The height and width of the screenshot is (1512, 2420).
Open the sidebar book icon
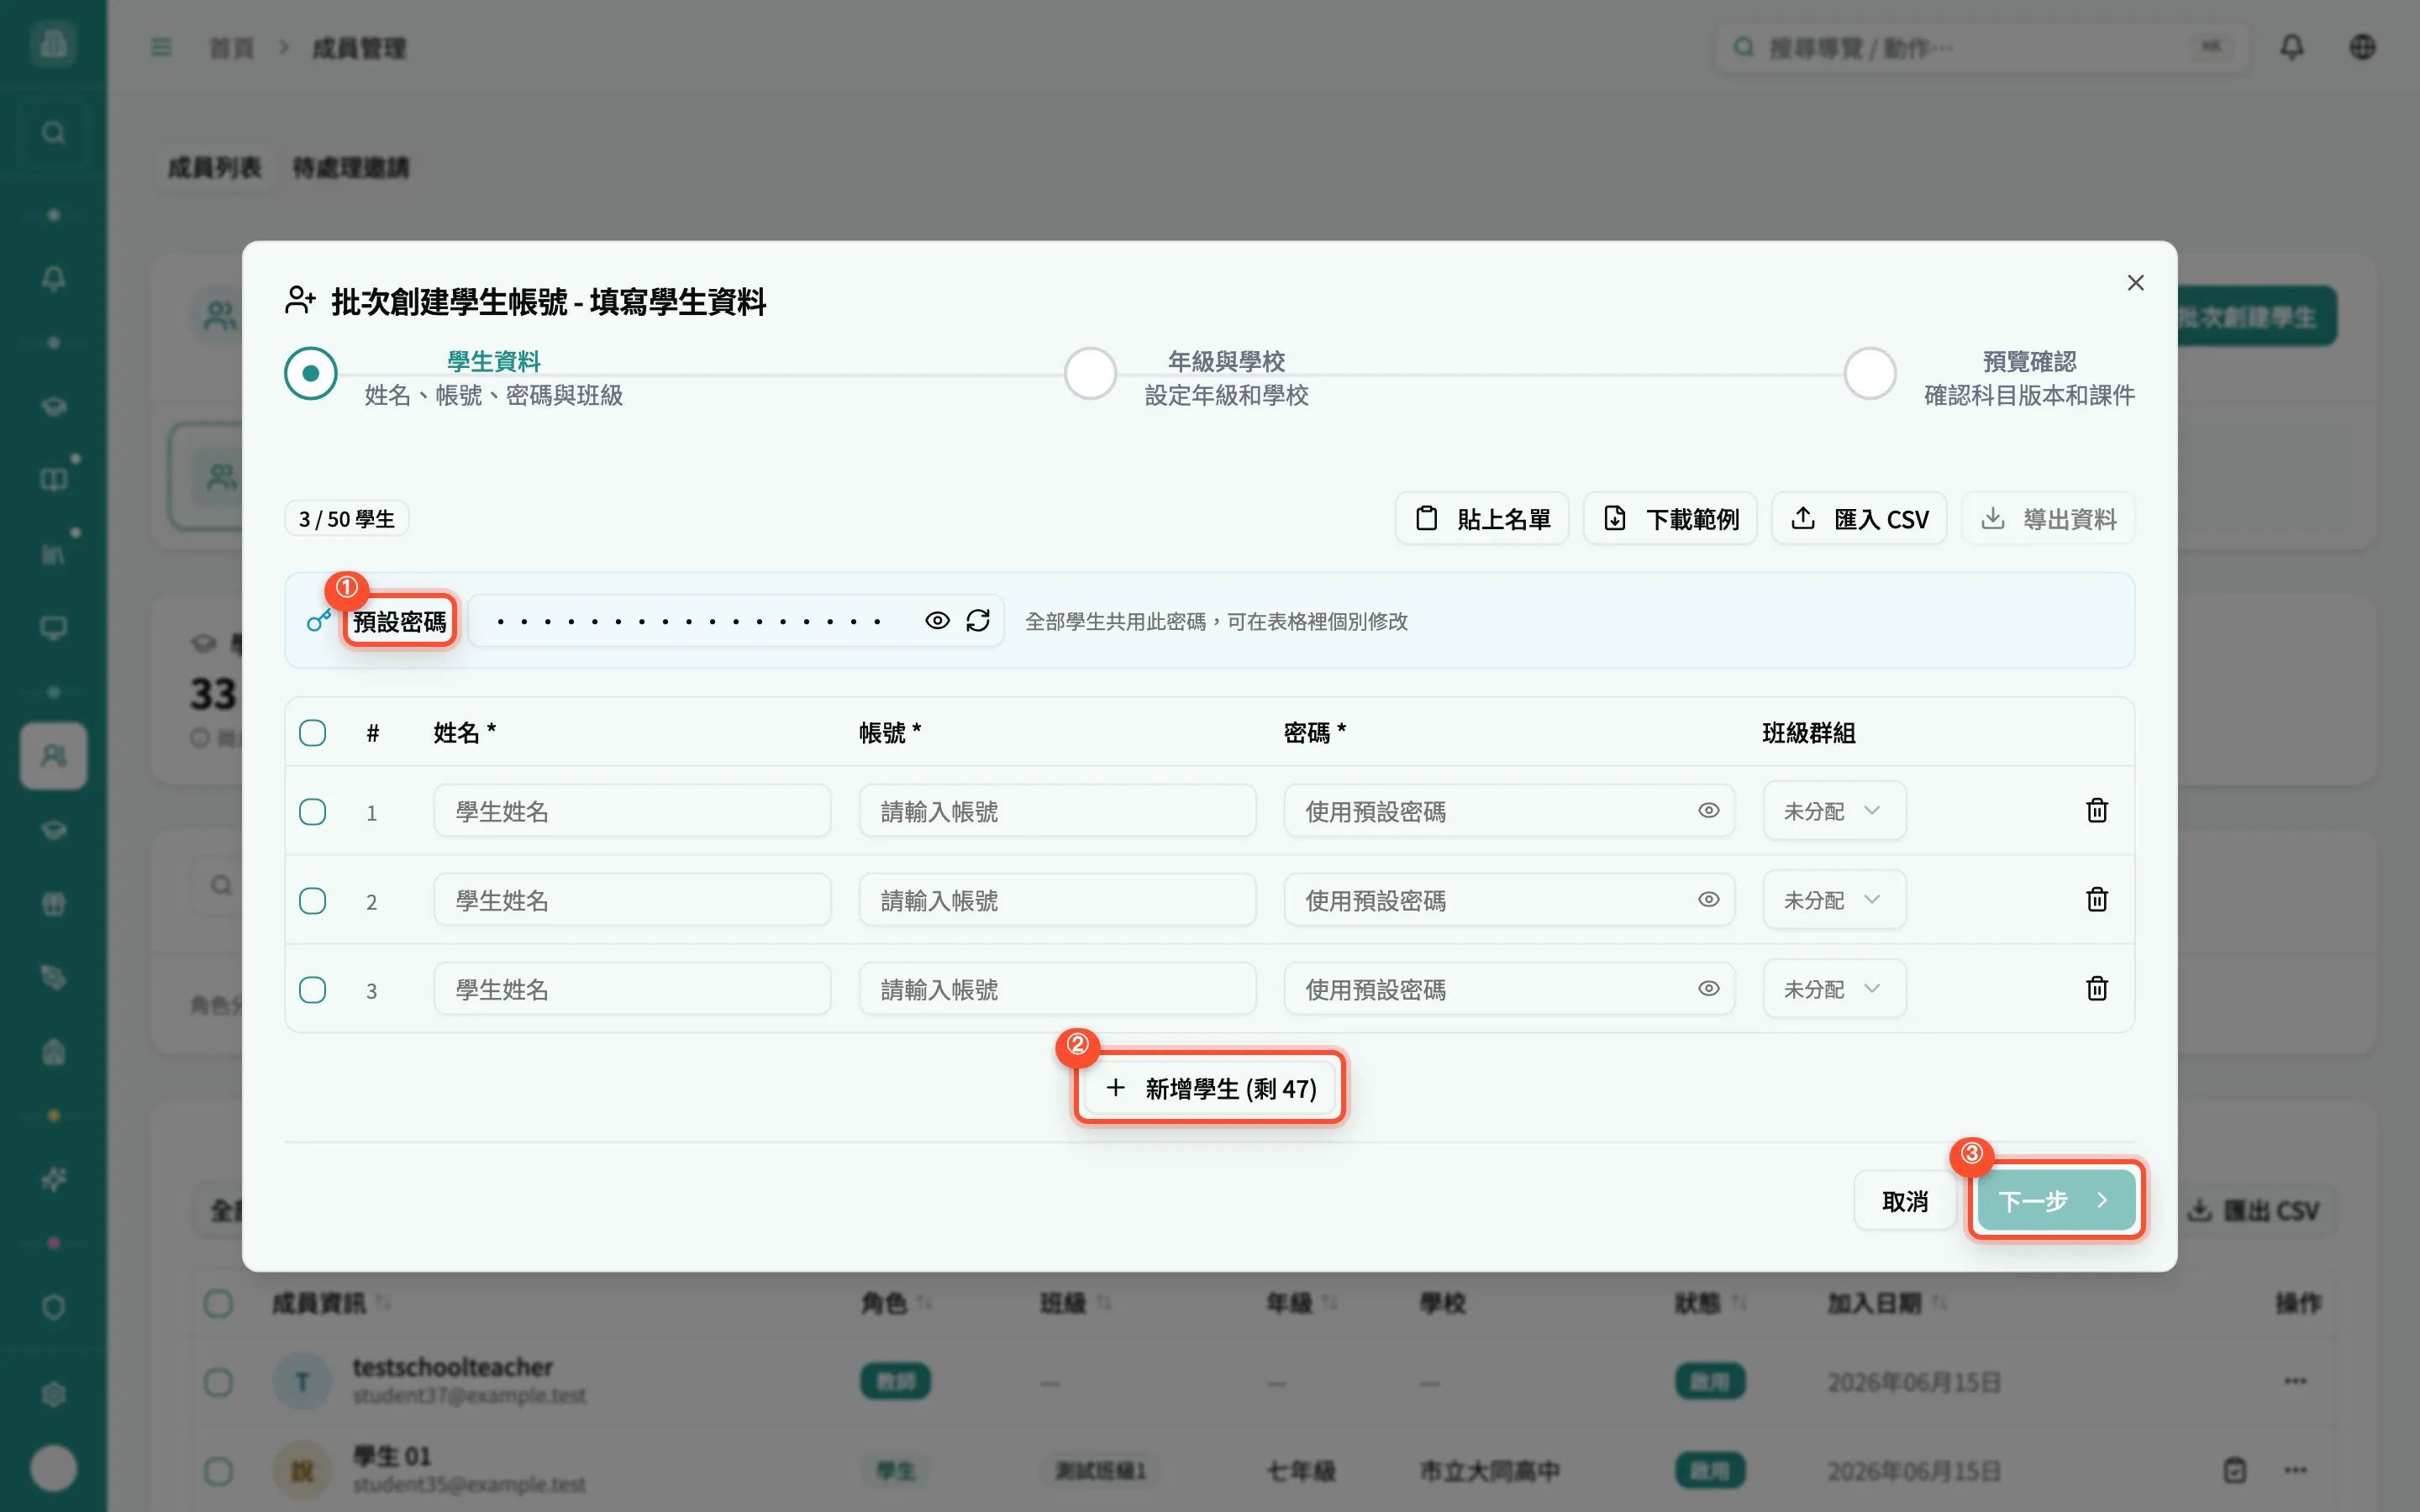point(53,480)
